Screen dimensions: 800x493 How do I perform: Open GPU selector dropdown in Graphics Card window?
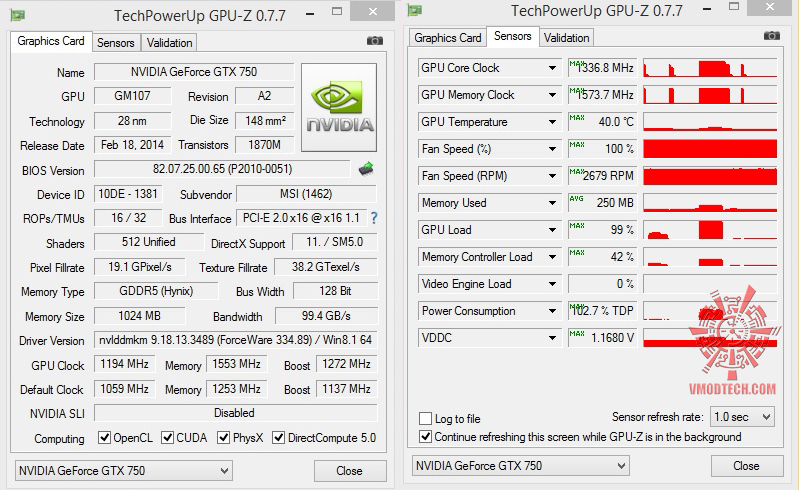click(x=124, y=471)
